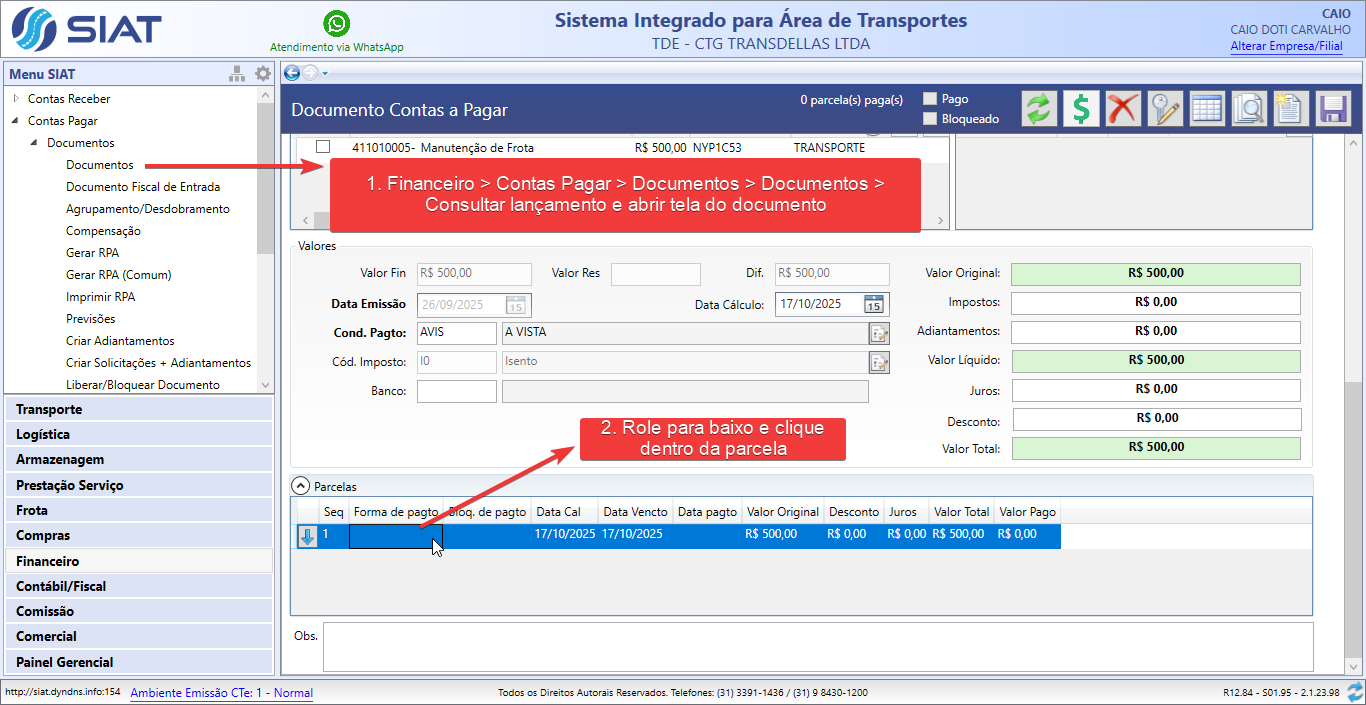Click the red X delete icon
1366x705 pixels.
1123,108
